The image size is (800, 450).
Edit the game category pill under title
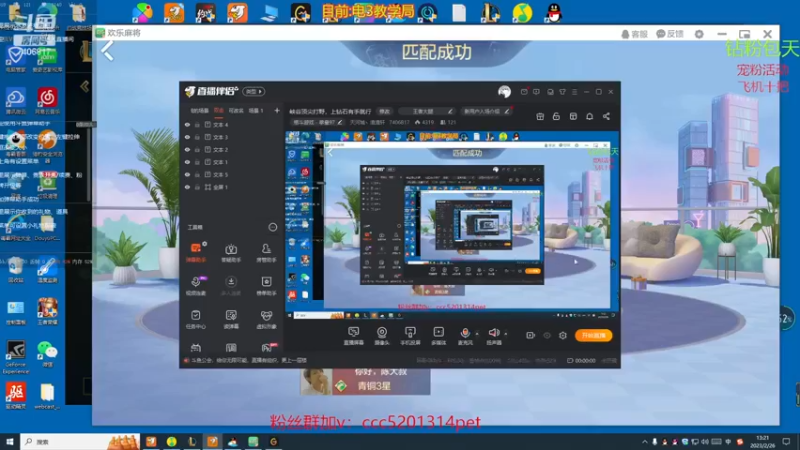click(x=317, y=122)
